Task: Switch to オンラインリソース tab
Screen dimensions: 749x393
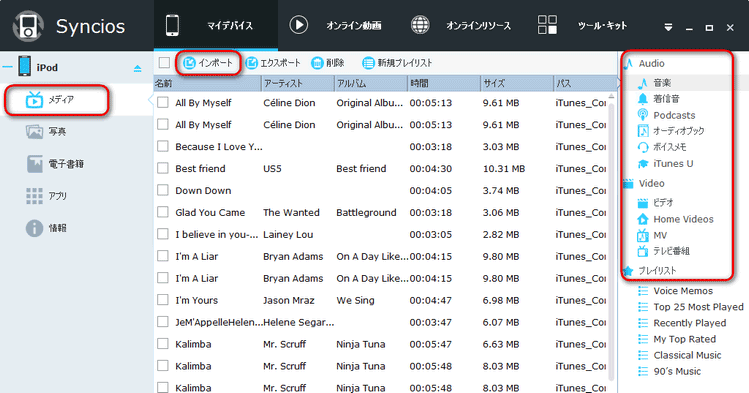Action: coord(460,25)
